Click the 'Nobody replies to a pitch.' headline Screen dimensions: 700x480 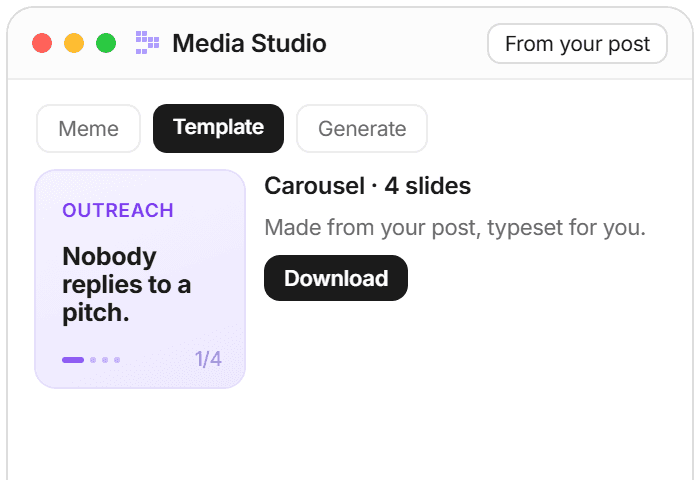(x=127, y=284)
